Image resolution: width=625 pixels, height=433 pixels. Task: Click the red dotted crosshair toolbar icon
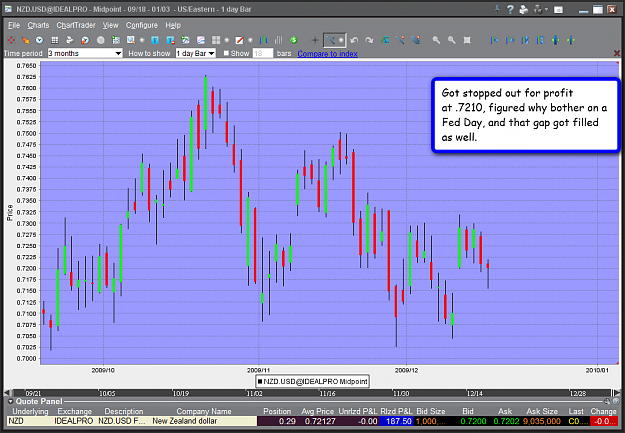pos(11,40)
